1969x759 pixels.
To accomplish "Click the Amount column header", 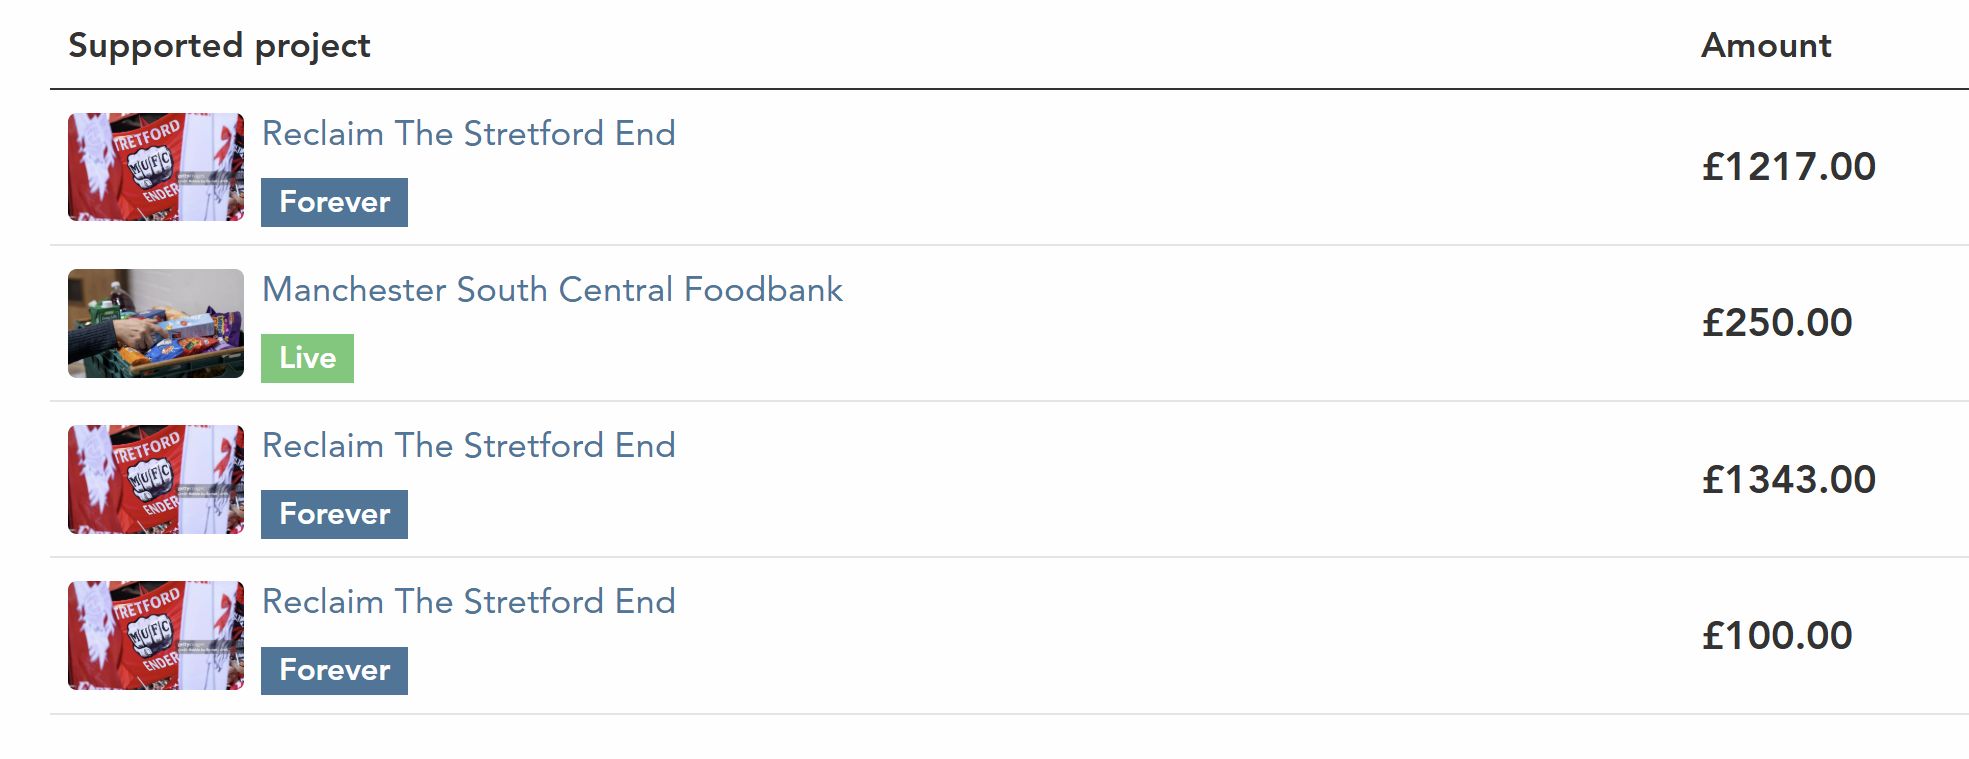I will [1766, 46].
